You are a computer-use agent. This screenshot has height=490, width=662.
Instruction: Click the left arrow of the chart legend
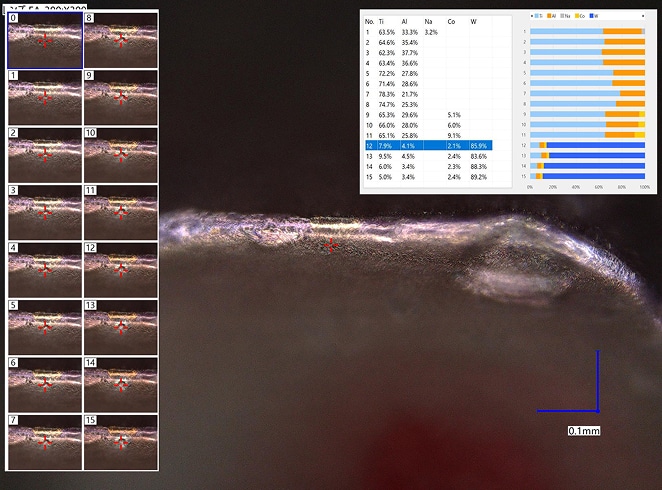click(531, 17)
